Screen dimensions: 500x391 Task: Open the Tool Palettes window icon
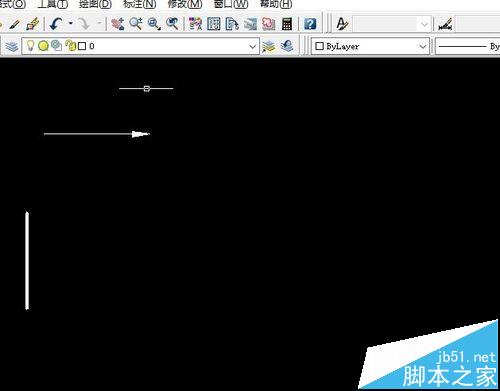232,24
